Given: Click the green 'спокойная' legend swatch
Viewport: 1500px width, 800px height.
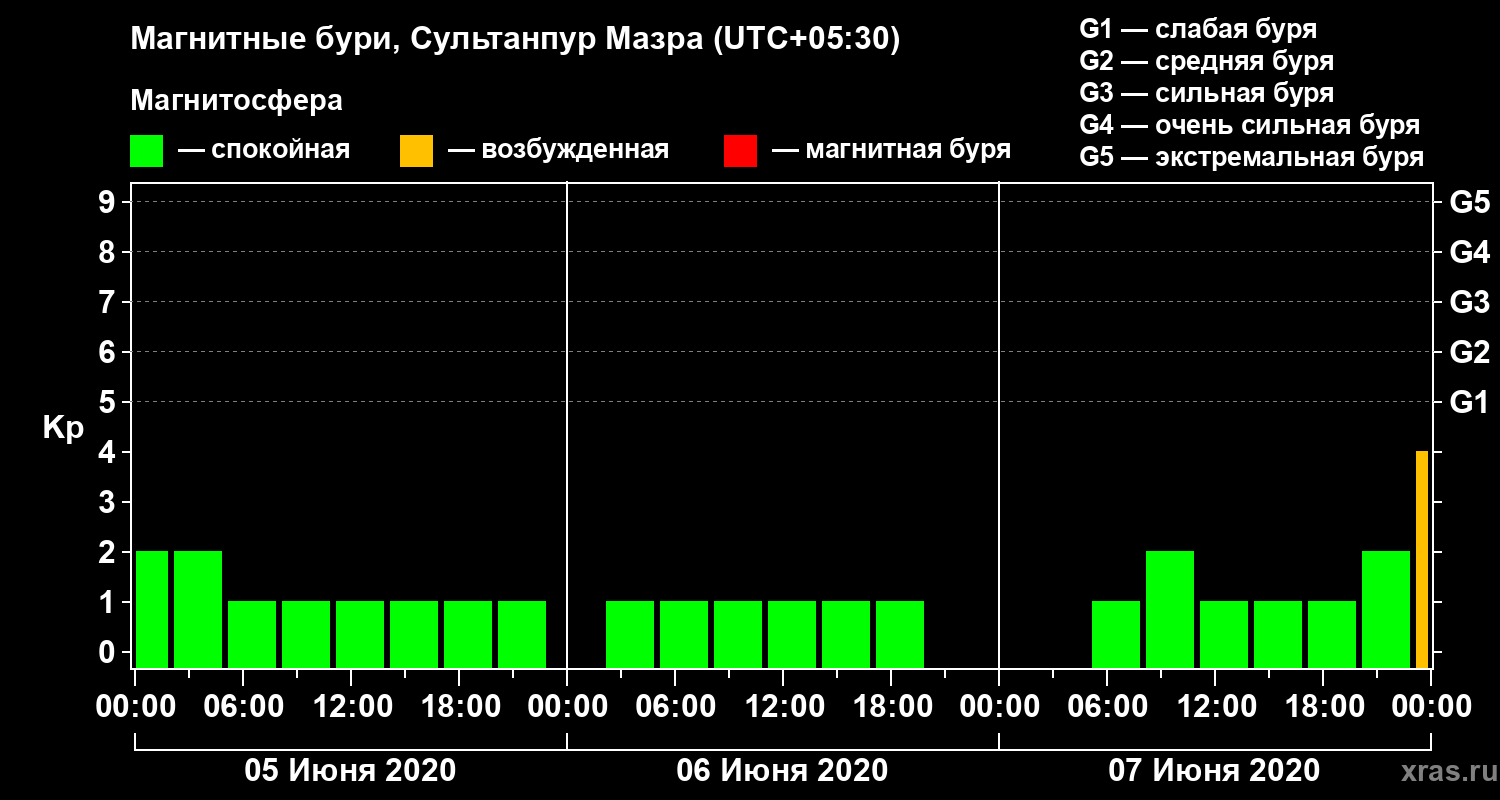Looking at the screenshot, I should 146,151.
